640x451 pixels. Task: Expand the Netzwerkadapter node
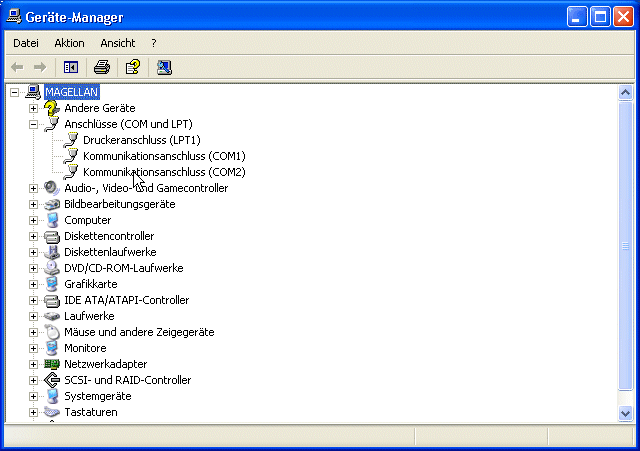pyautogui.click(x=33, y=364)
